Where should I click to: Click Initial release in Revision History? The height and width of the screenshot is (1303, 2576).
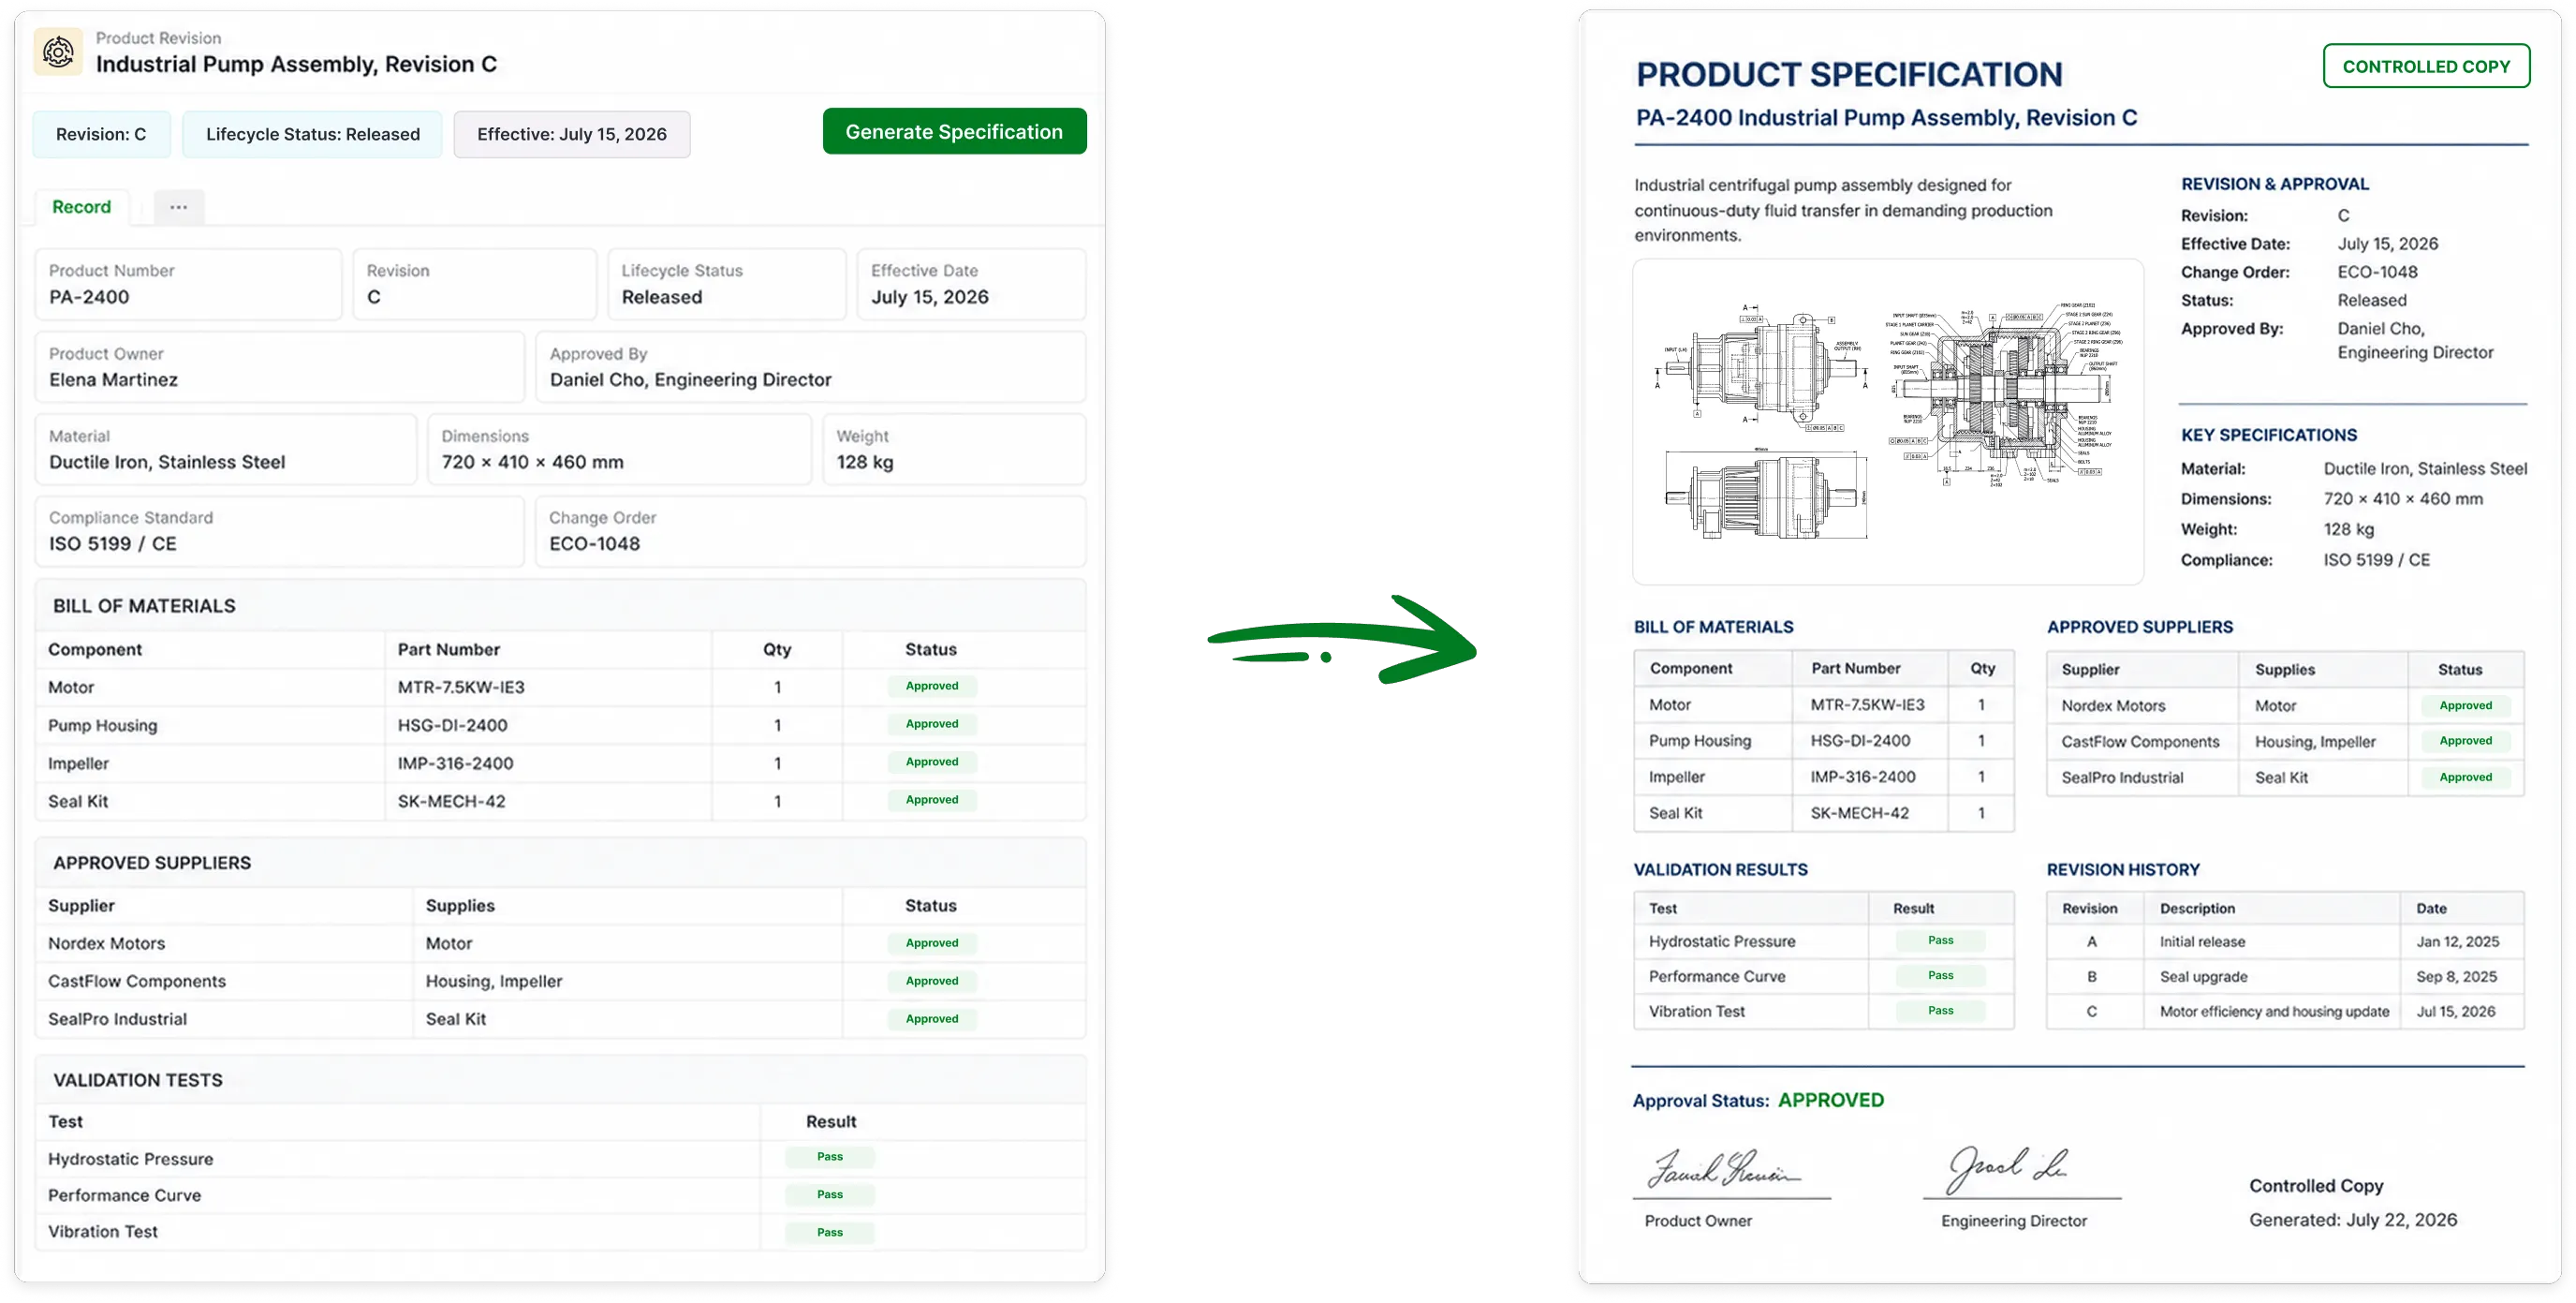[x=2202, y=942]
